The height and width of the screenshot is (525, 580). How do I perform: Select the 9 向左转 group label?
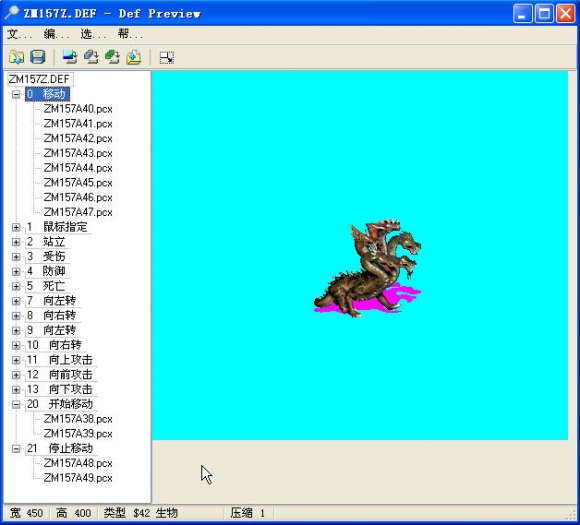pyautogui.click(x=52, y=330)
